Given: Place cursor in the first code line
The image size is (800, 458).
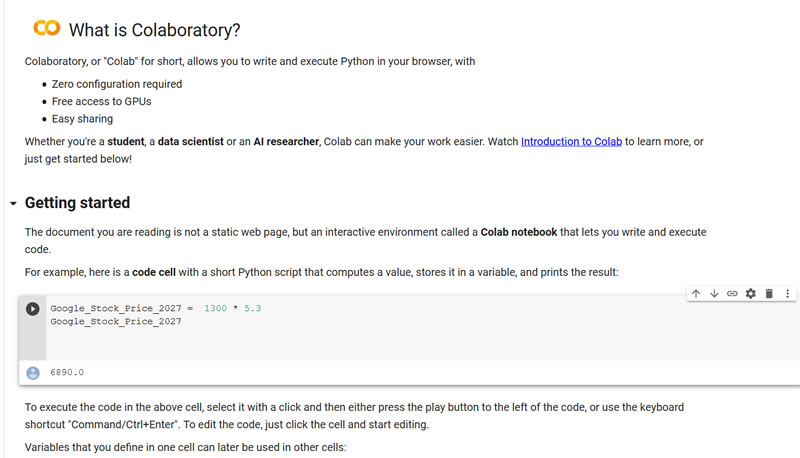Looking at the screenshot, I should click(155, 308).
